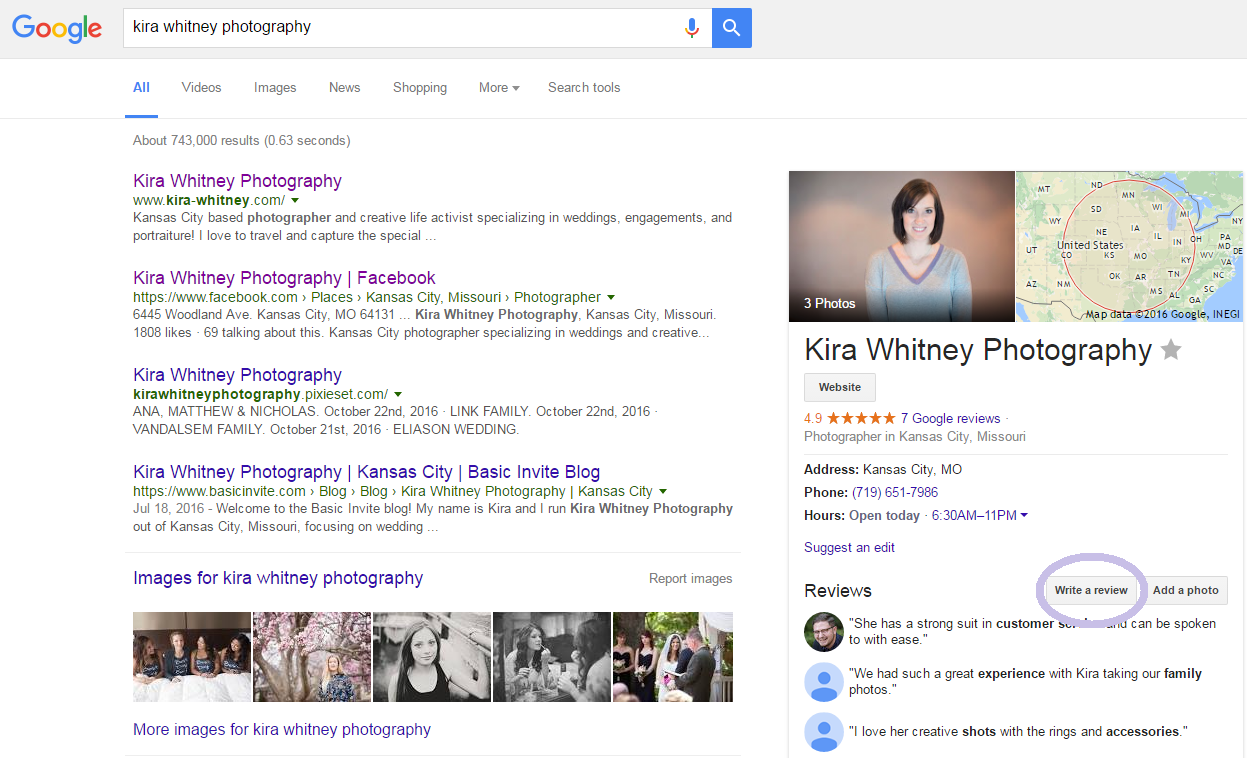This screenshot has height=758, width=1247.
Task: Click More images for kira whitney photography
Action: (282, 730)
